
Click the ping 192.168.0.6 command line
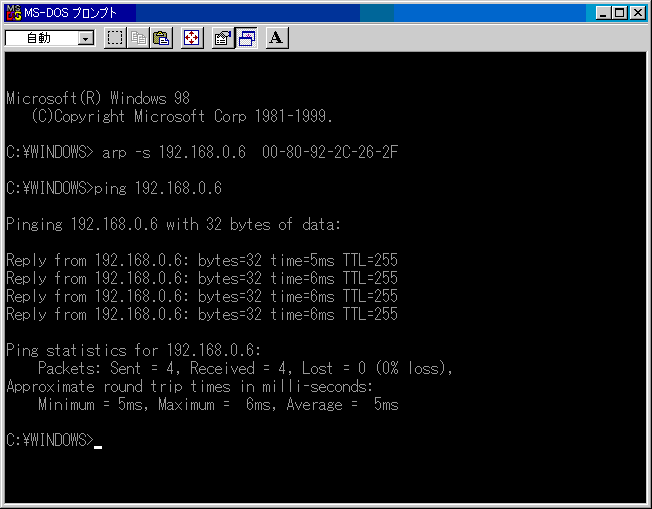pos(114,188)
